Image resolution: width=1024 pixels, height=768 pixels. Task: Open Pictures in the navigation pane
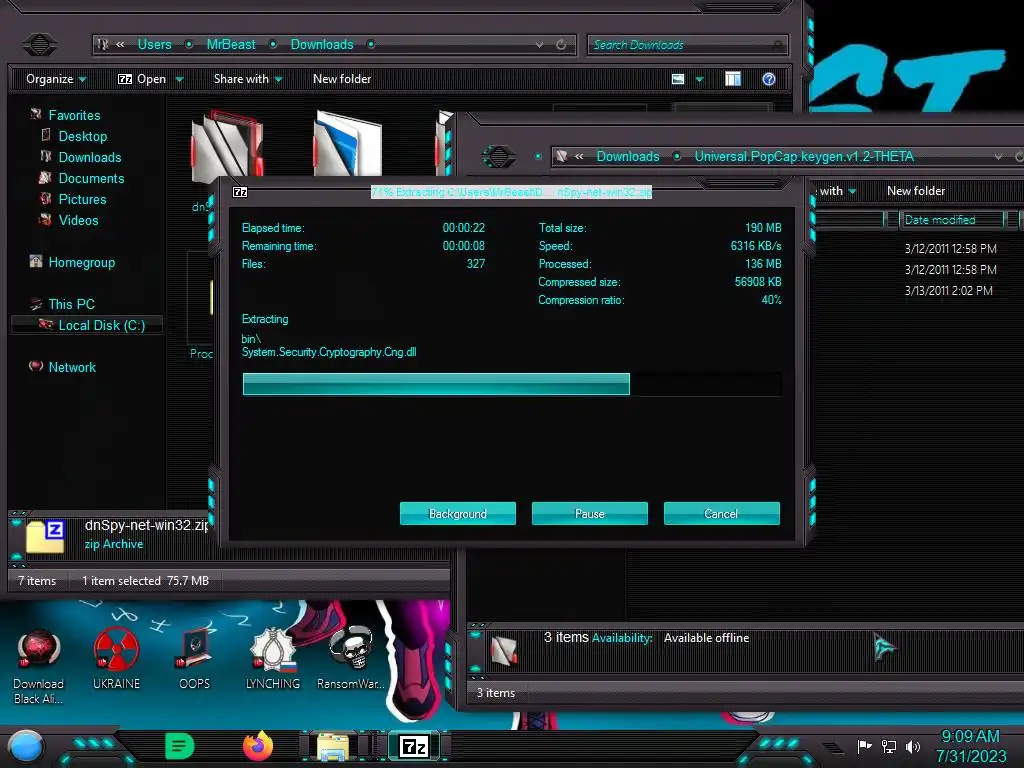[82, 199]
